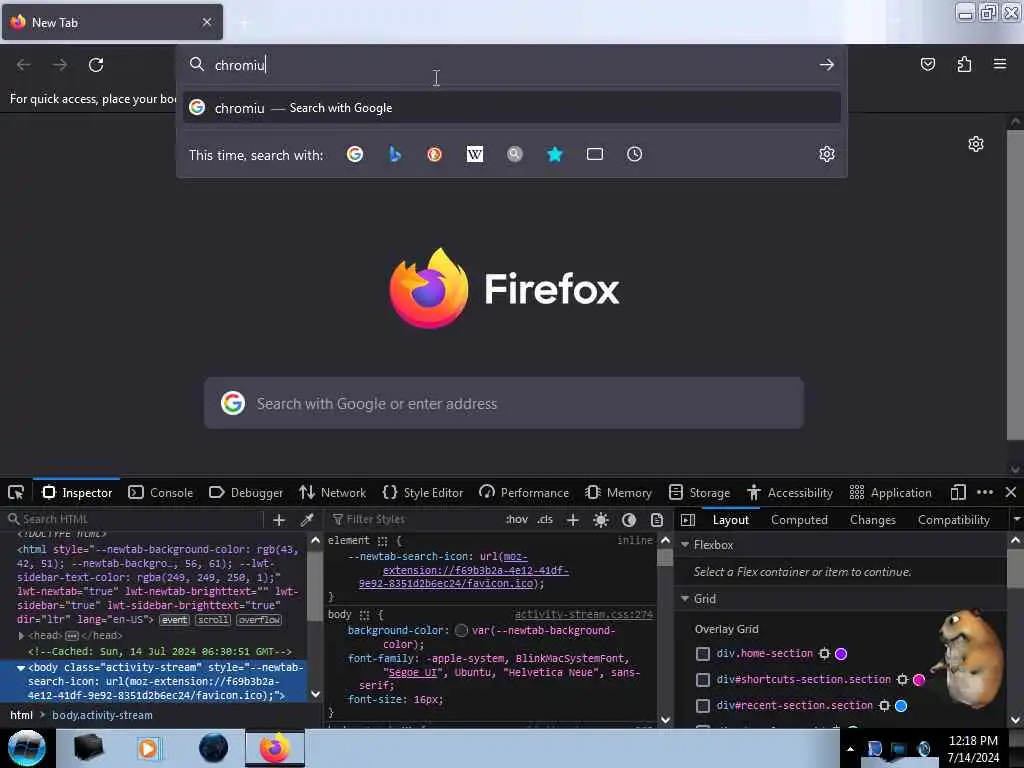Screen dimensions: 1024x768
Task: Go back to previous page
Action: tap(24, 65)
